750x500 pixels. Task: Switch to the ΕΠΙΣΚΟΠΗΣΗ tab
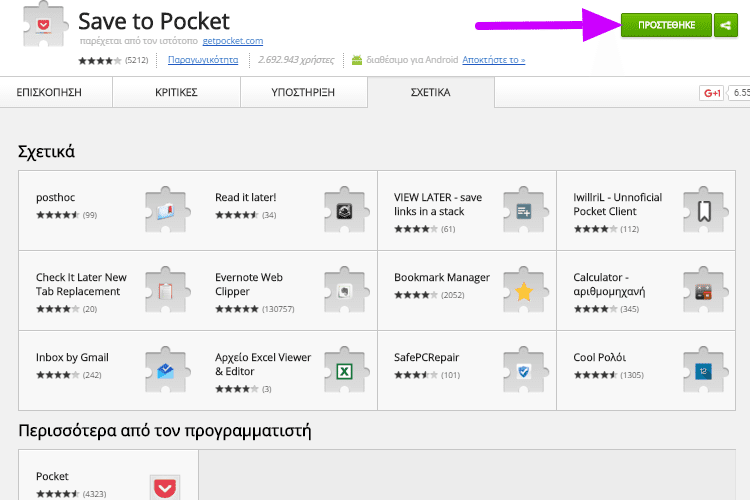49,92
